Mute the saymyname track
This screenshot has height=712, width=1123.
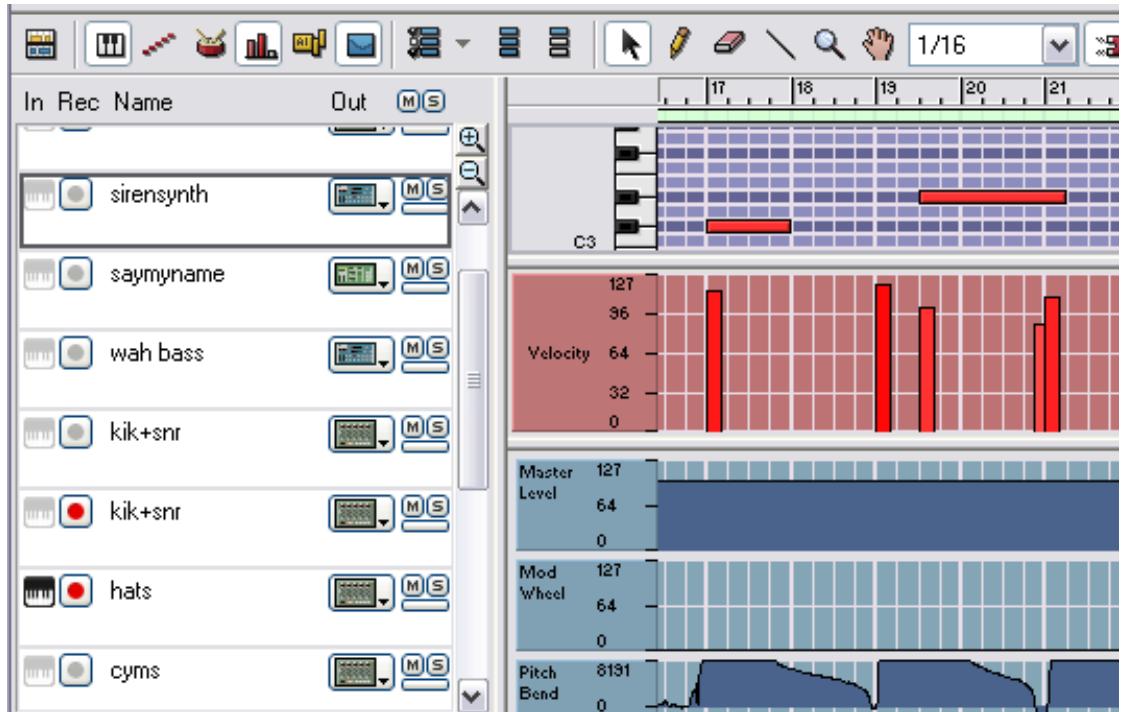click(x=414, y=270)
